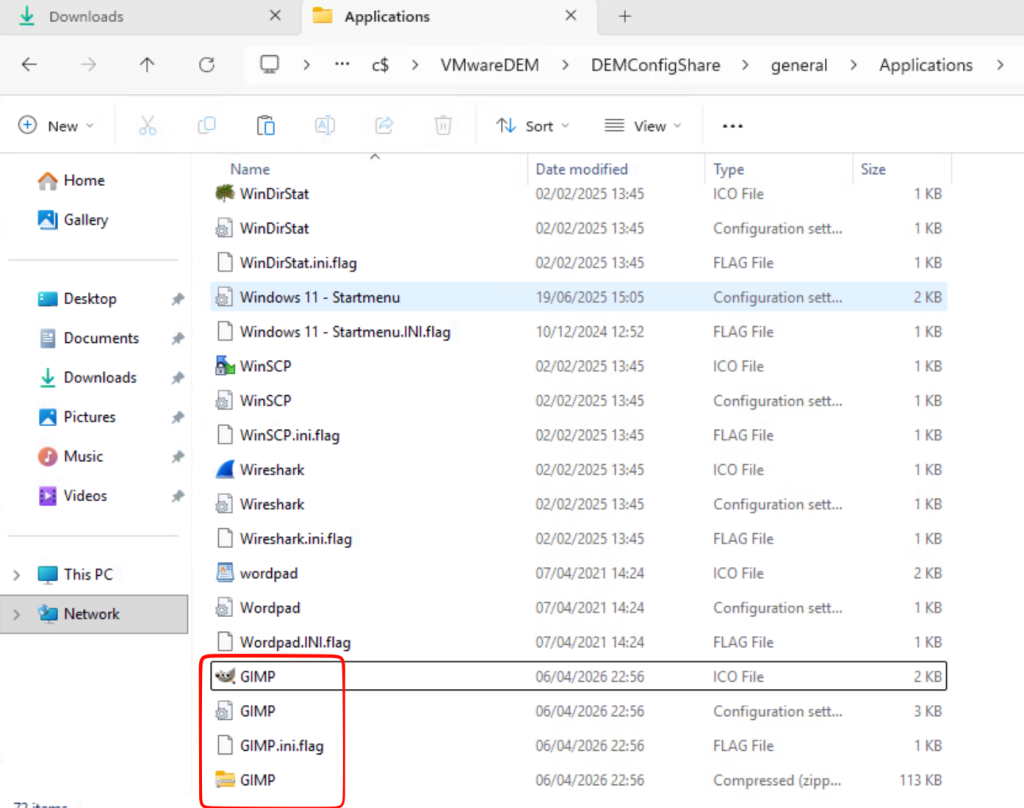Viewport: 1024px width, 808px height.
Task: Select the Wireshark configuration settings file
Action: pyautogui.click(x=579, y=504)
